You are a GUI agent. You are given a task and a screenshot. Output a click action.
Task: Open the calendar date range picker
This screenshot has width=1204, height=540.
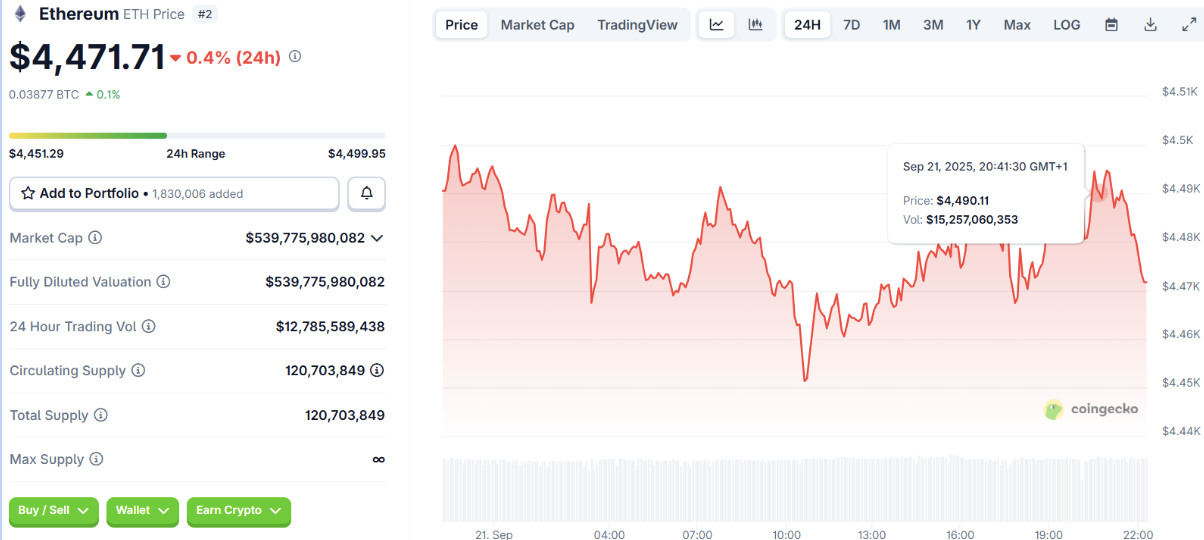coord(1111,25)
